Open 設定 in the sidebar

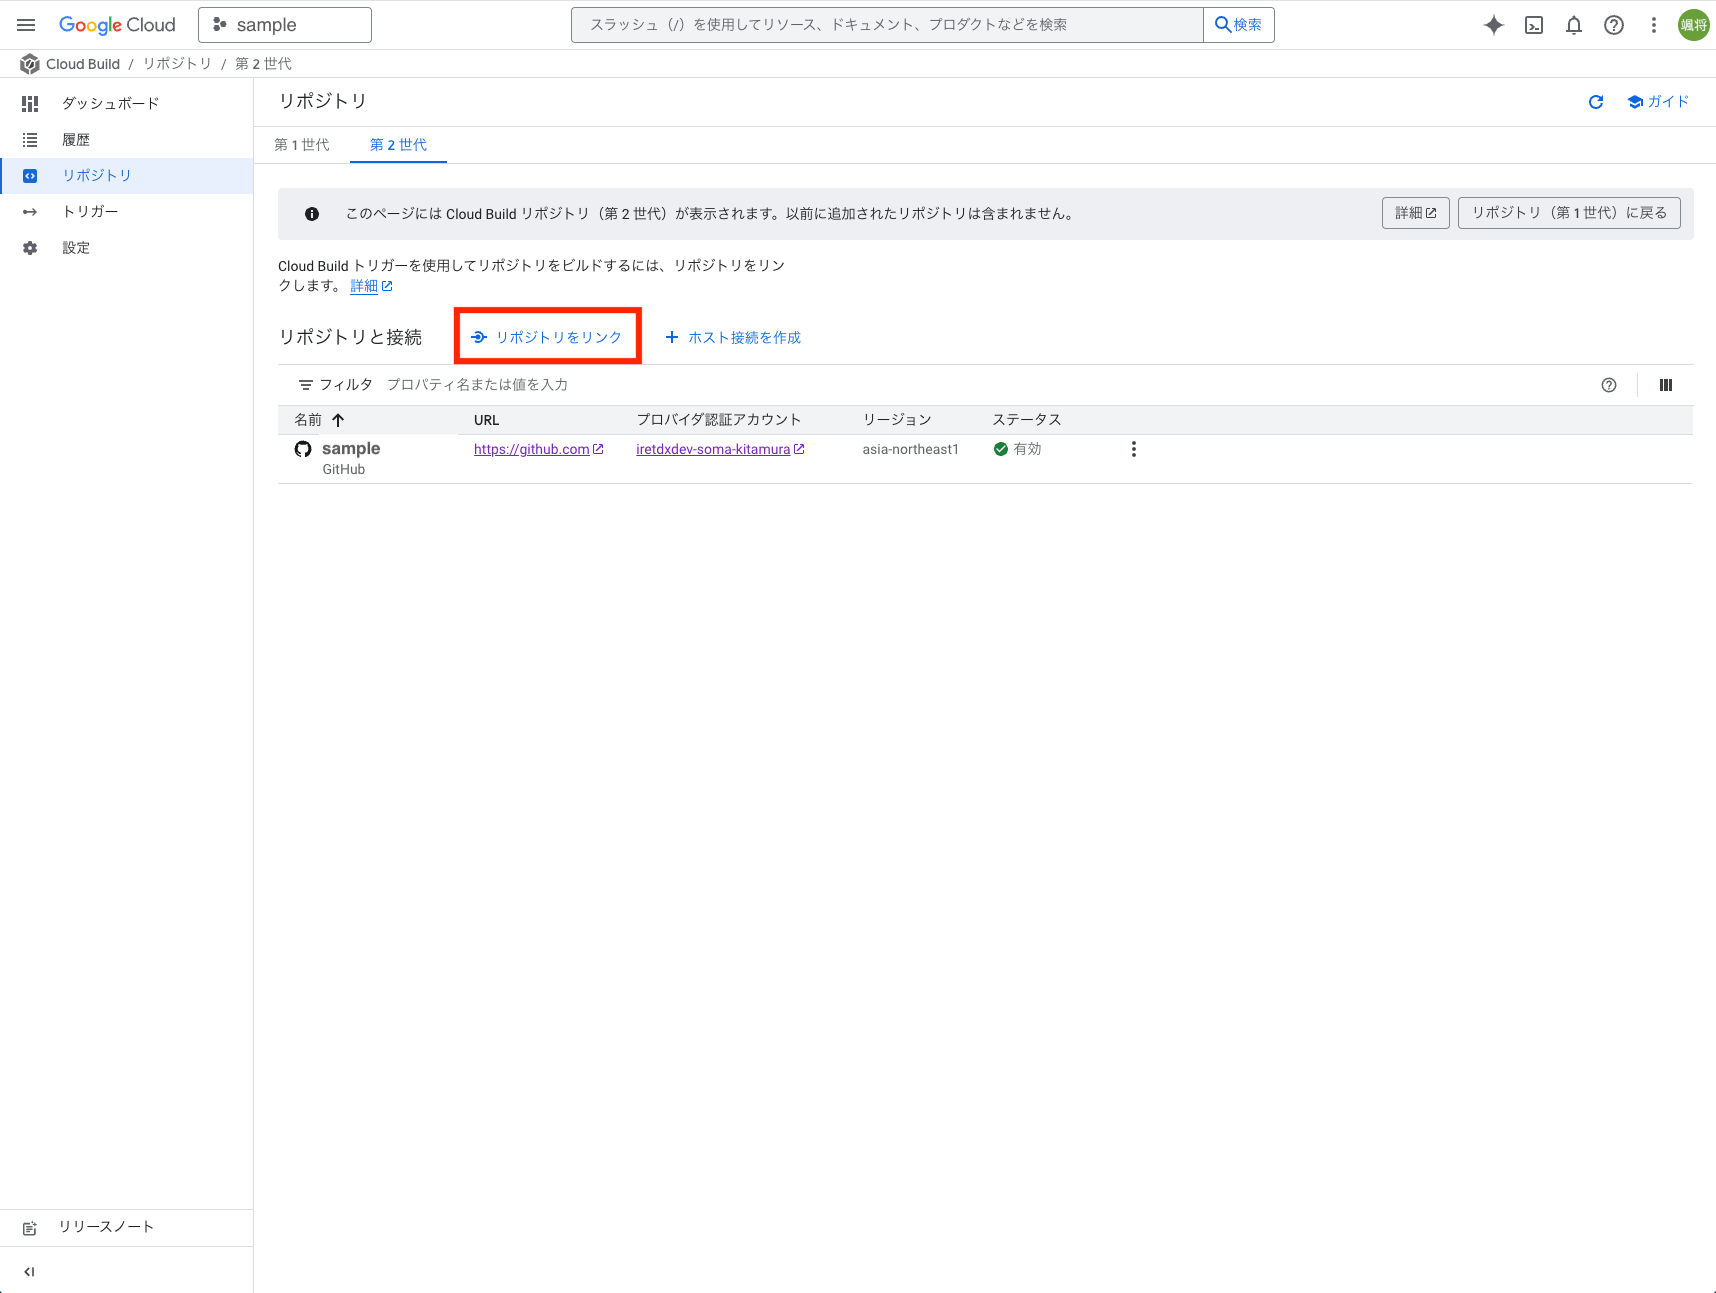click(x=126, y=248)
